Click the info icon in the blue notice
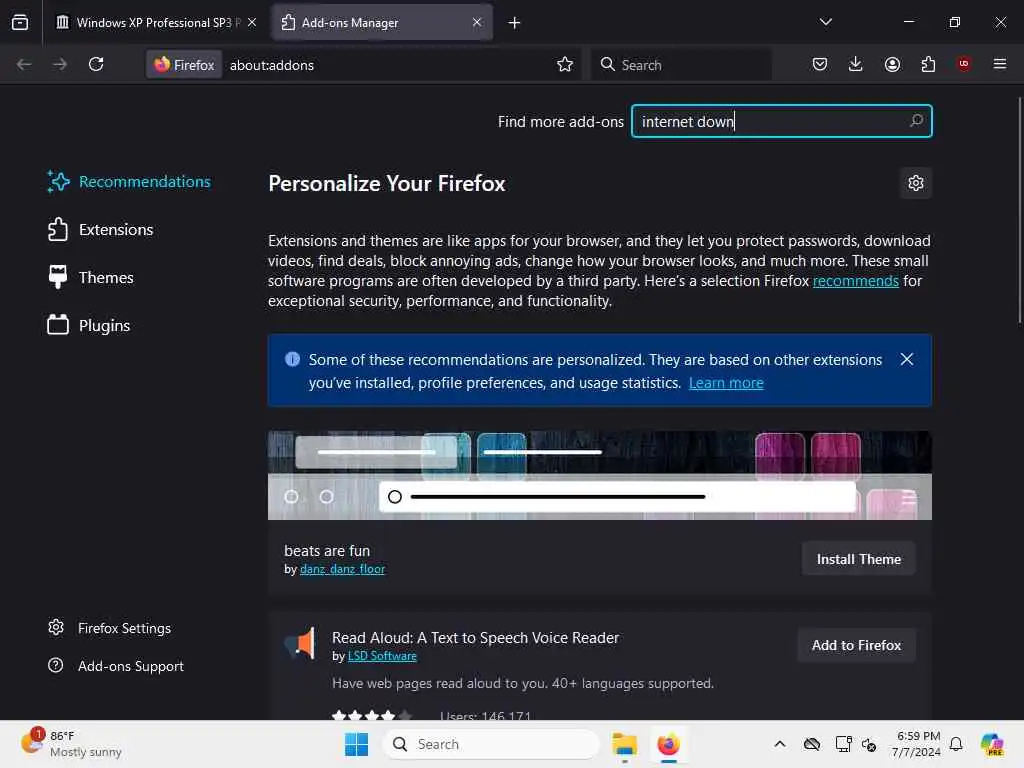Screen dimensions: 1024x768 tap(293, 359)
